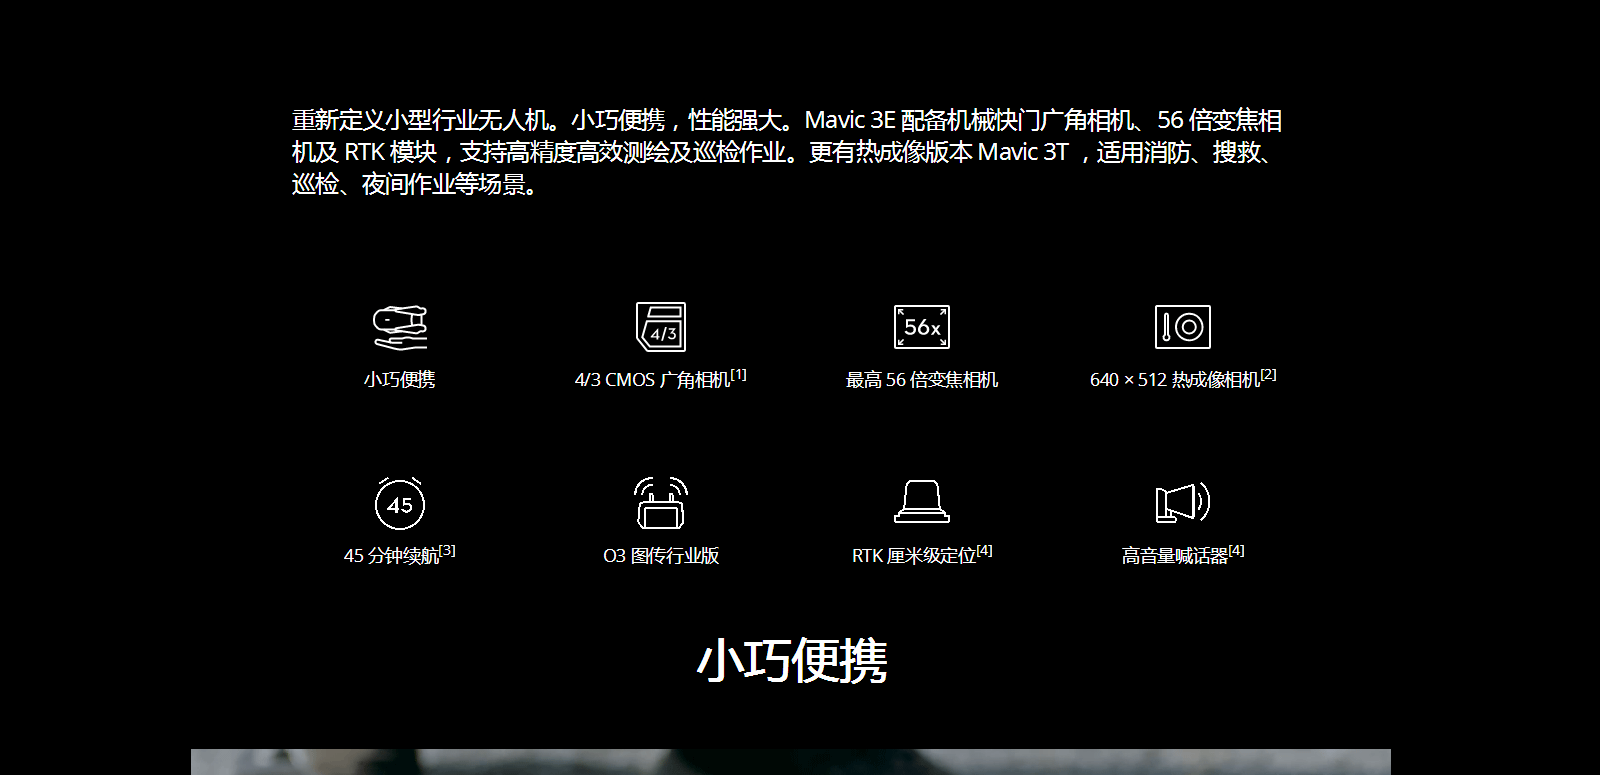
Task: Select the 640 × 512 热成像相机 label
Action: tap(1175, 380)
